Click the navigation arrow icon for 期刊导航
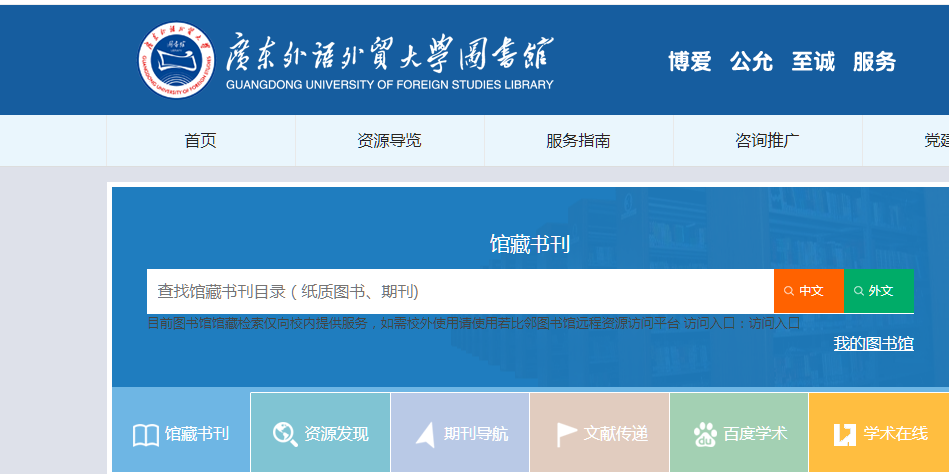 [425, 434]
